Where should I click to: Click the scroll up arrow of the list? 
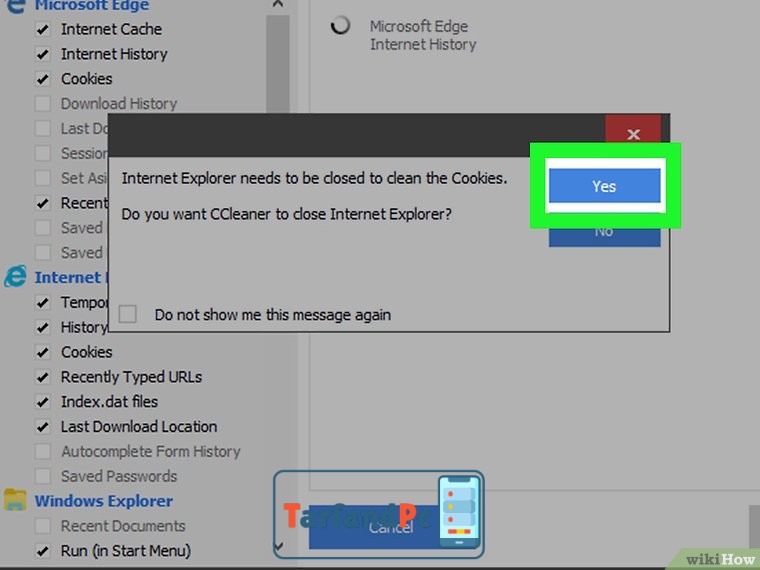pos(278,5)
